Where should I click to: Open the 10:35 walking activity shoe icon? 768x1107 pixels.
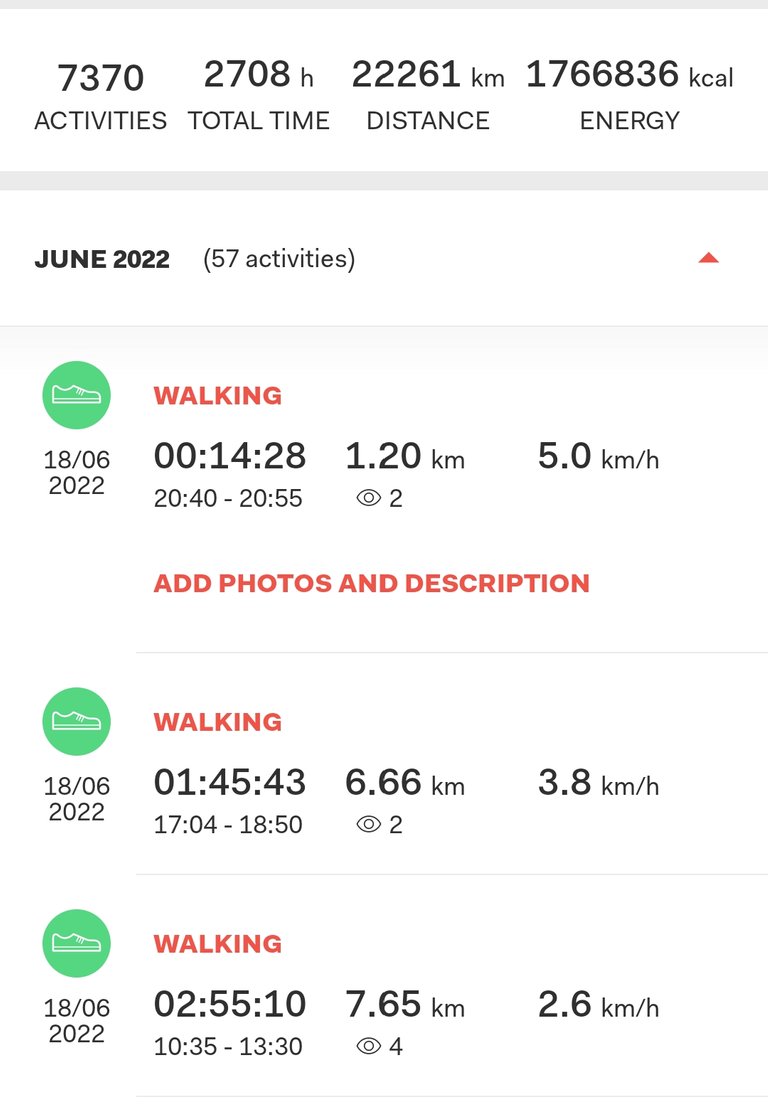76,943
